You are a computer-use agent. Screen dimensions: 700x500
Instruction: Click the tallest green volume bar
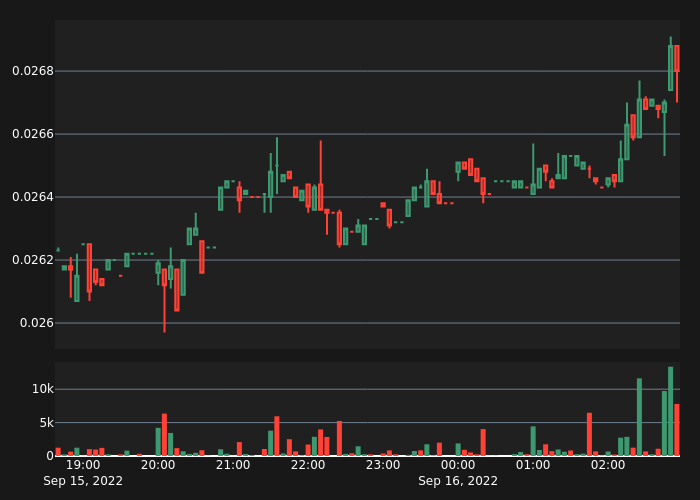(x=671, y=411)
